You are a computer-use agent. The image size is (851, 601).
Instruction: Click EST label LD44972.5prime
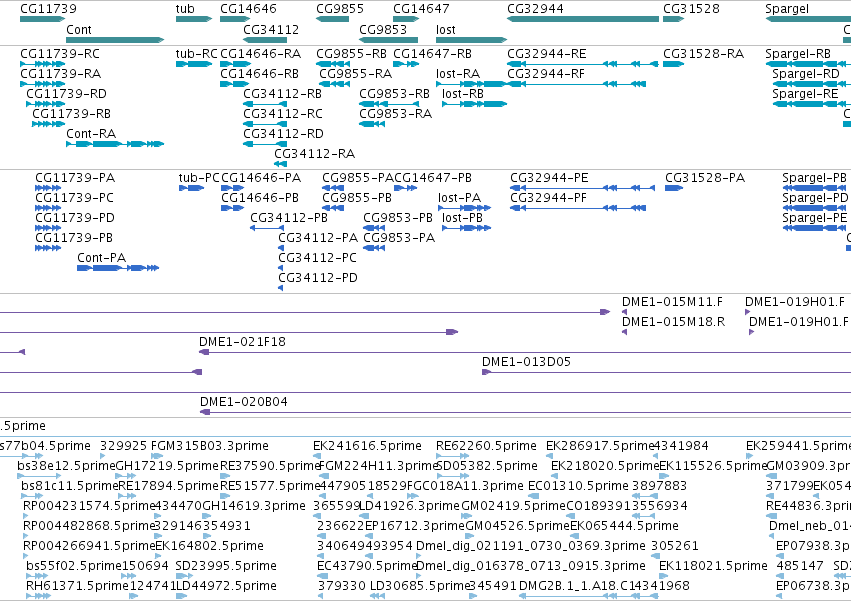coord(226,586)
